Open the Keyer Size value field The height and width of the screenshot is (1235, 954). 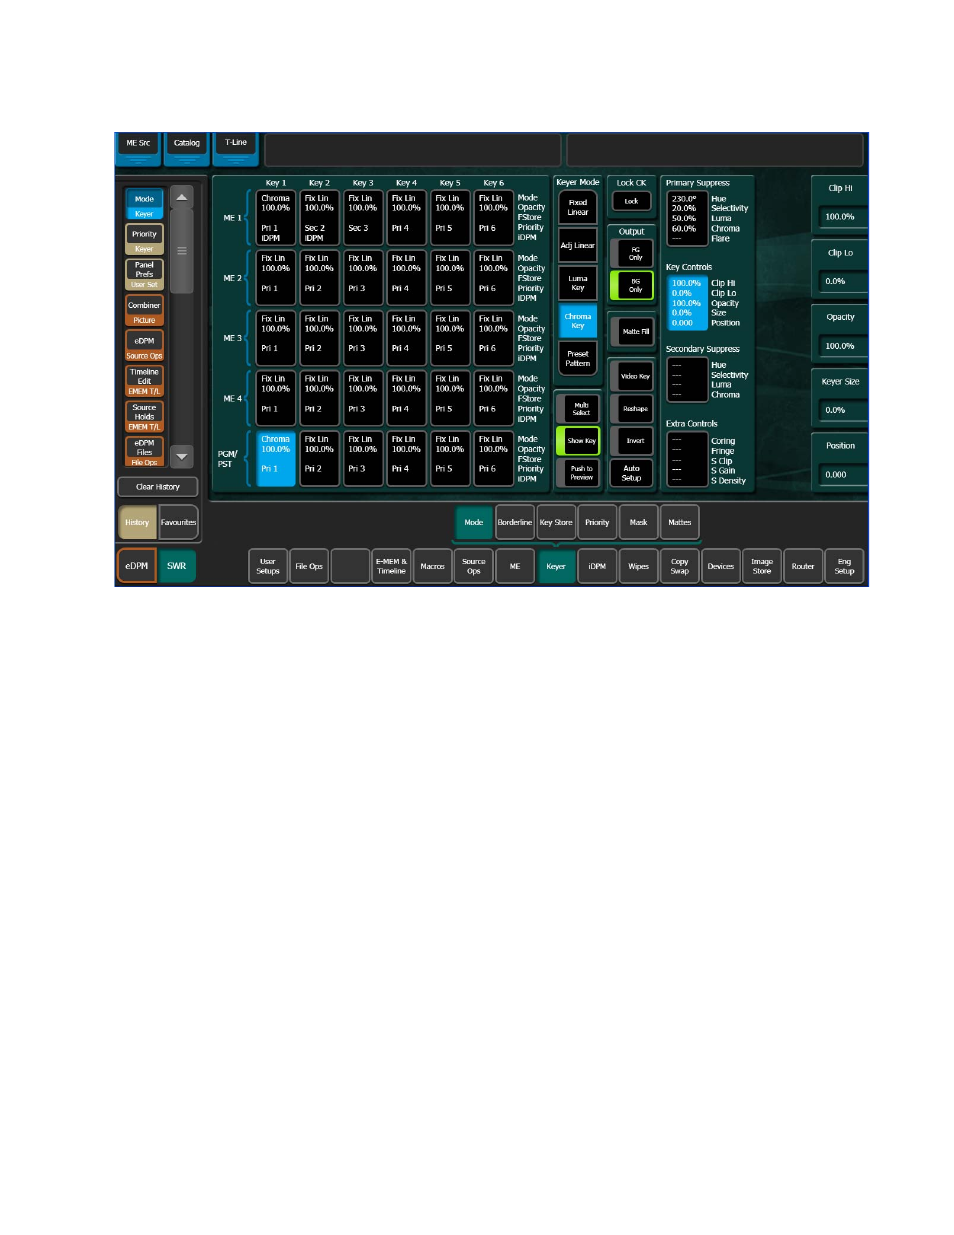pyautogui.click(x=840, y=410)
